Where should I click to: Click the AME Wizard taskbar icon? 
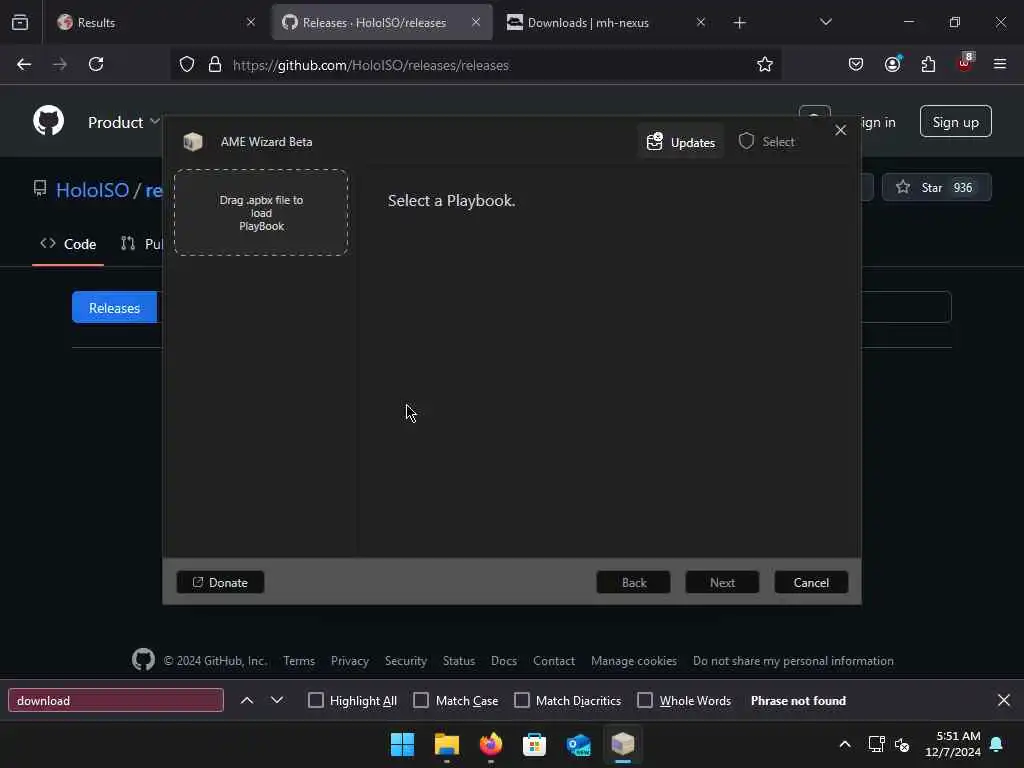point(622,744)
